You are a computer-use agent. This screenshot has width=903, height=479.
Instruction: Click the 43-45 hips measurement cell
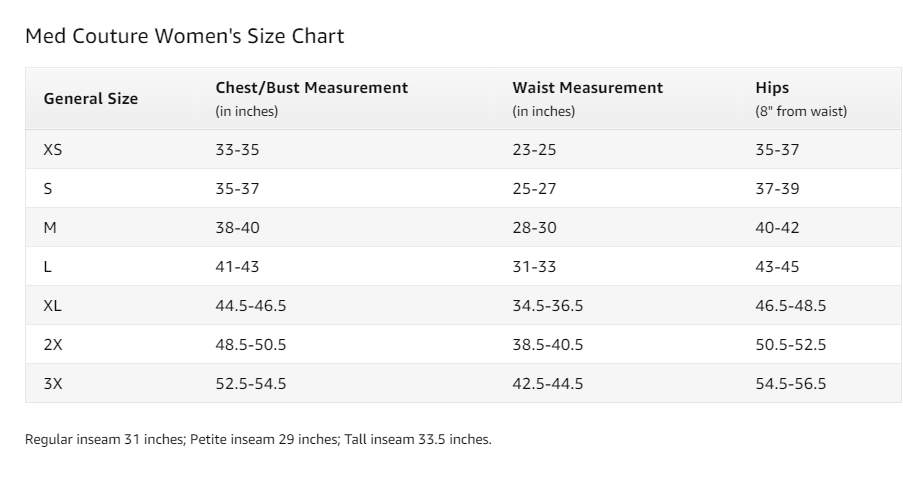(777, 267)
